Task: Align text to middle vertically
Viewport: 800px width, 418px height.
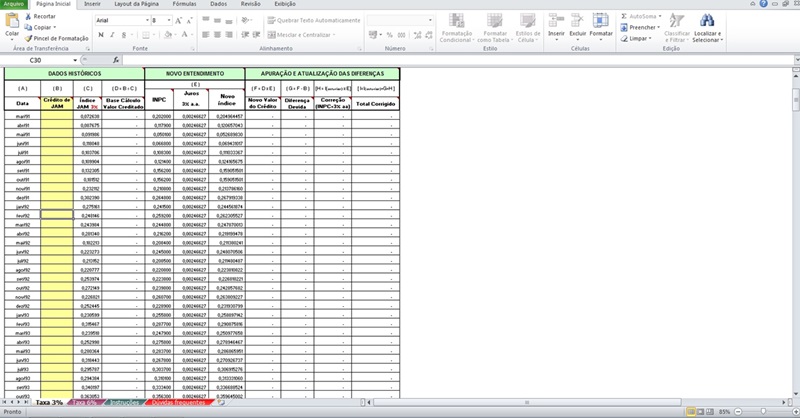Action: click(217, 20)
